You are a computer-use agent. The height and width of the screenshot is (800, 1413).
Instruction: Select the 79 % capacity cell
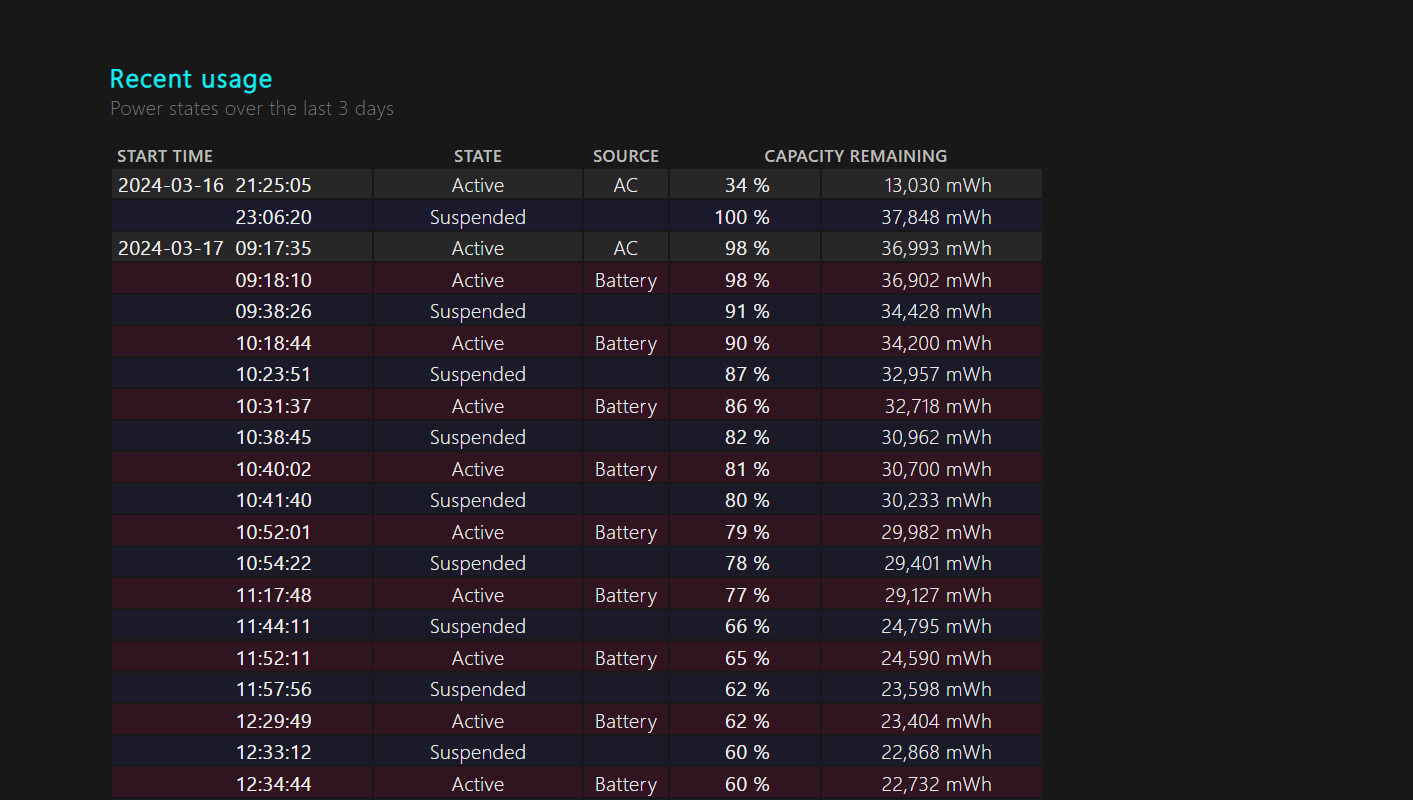[x=747, y=532]
